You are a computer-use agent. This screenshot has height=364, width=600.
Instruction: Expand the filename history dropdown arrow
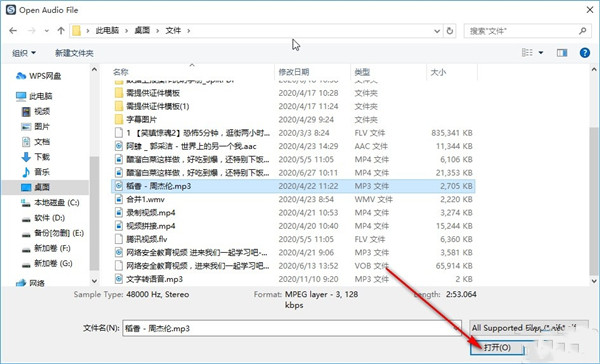456,328
